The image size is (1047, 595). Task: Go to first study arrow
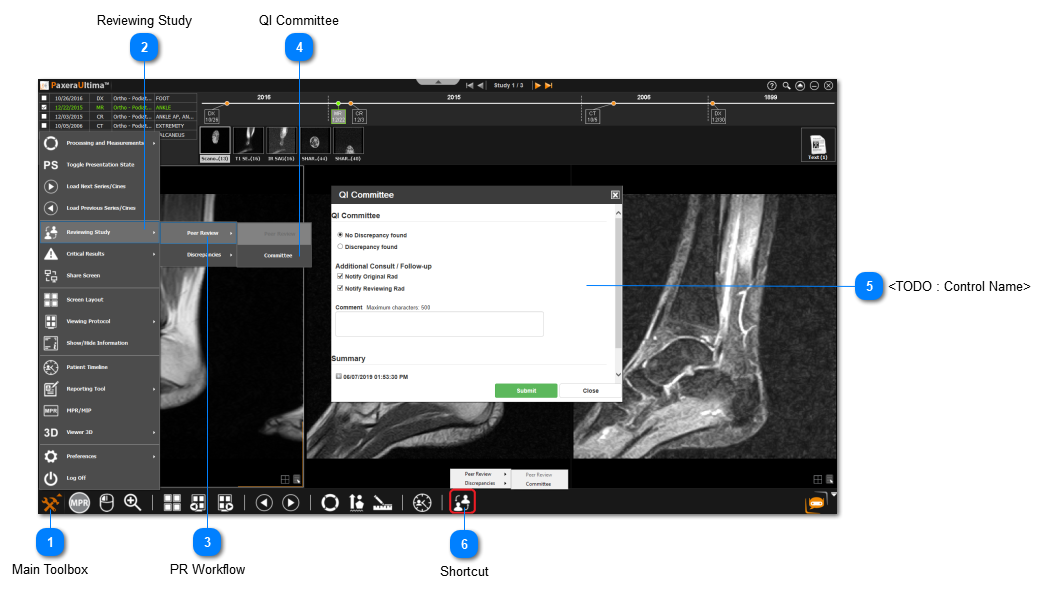pyautogui.click(x=469, y=85)
